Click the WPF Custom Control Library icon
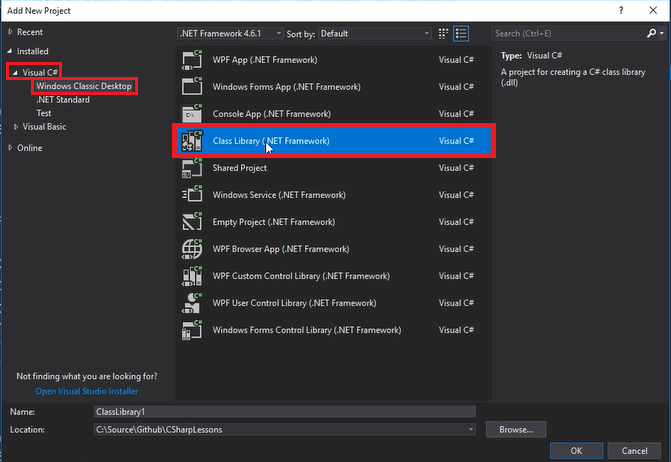Image resolution: width=671 pixels, height=462 pixels. click(x=192, y=276)
